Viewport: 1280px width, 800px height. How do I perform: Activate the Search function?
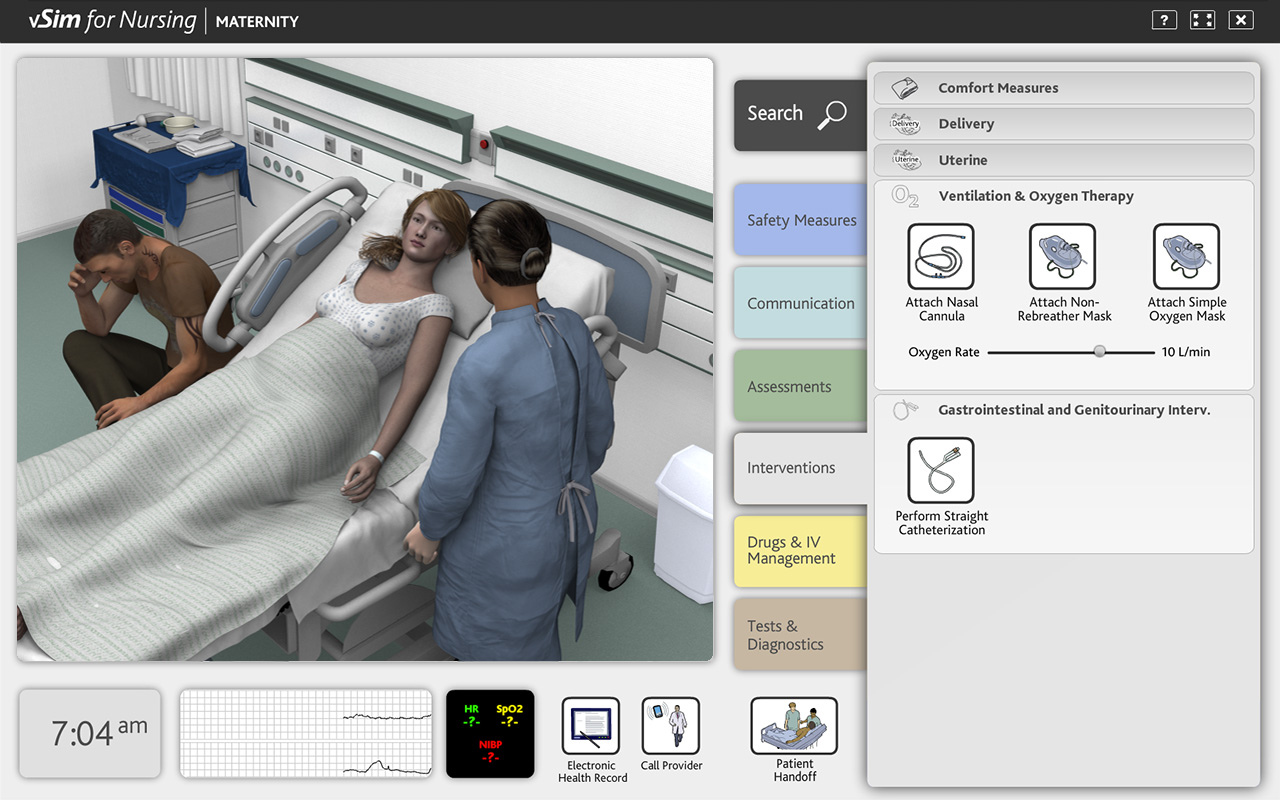coord(799,115)
